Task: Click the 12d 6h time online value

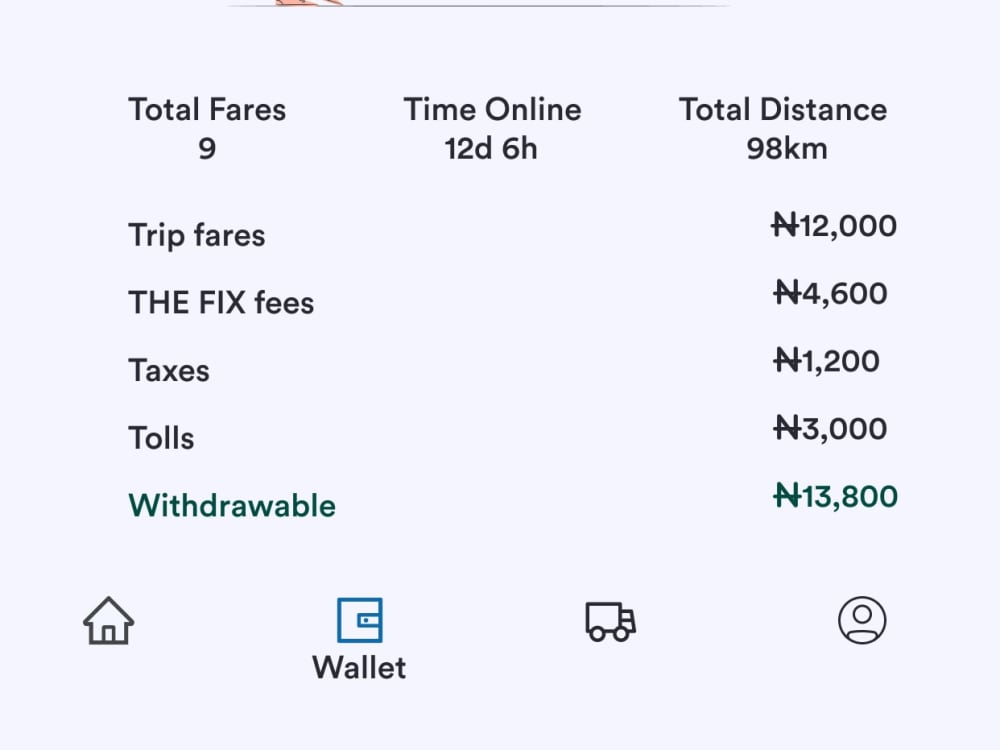Action: point(491,149)
